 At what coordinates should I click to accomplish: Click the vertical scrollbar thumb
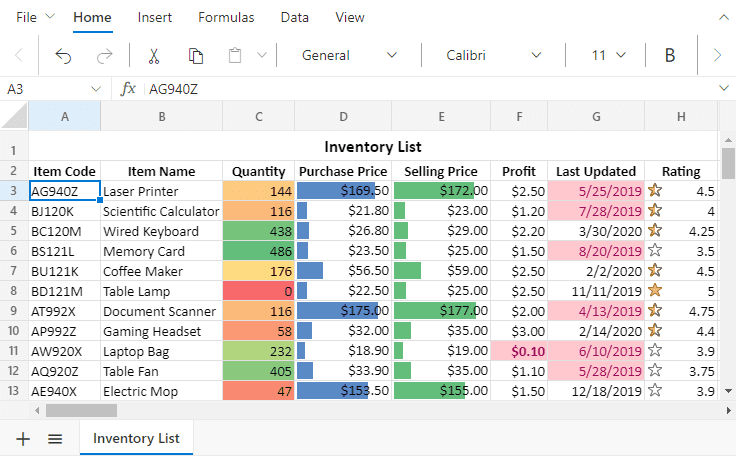tap(728, 163)
